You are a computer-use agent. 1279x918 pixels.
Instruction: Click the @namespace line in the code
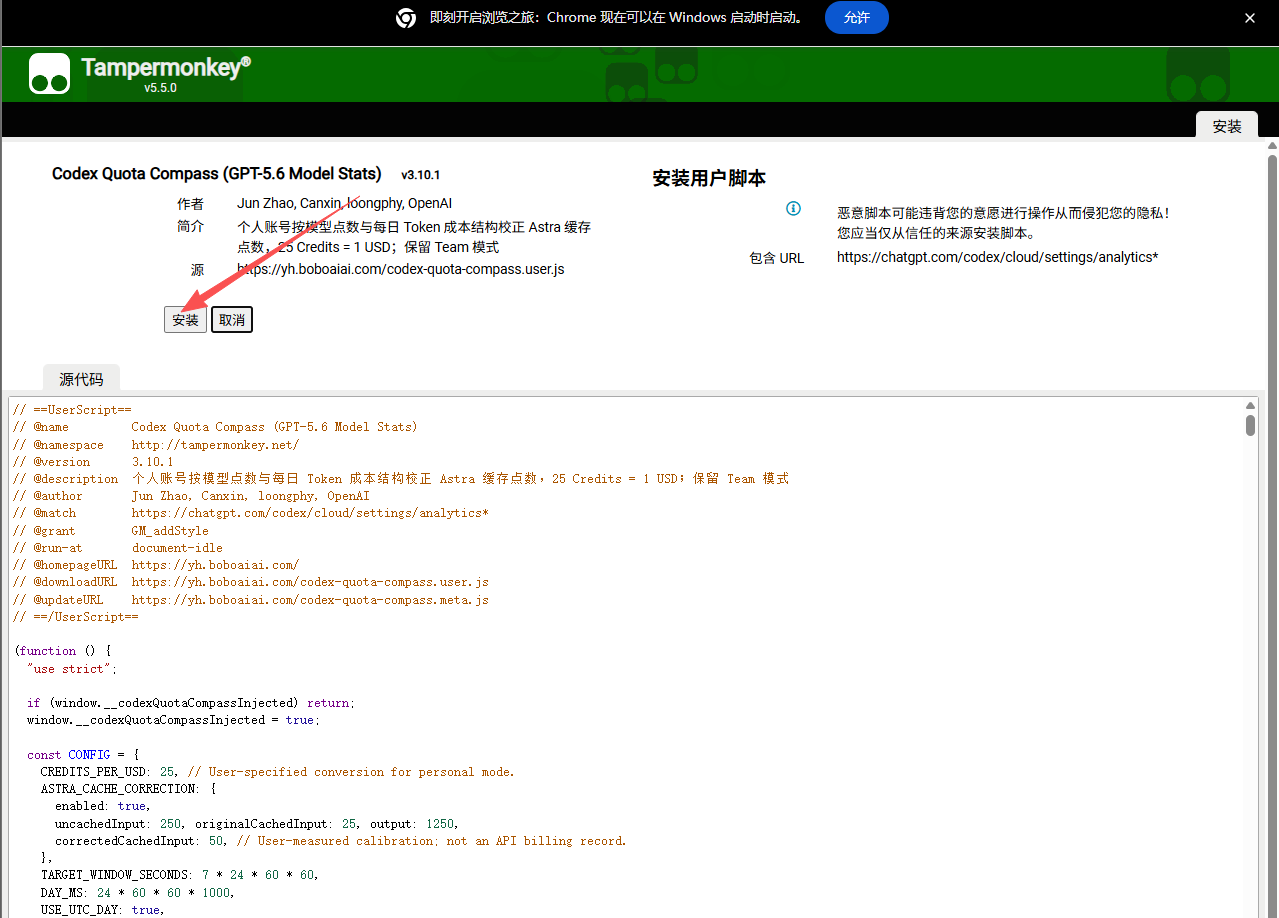pyautogui.click(x=156, y=444)
